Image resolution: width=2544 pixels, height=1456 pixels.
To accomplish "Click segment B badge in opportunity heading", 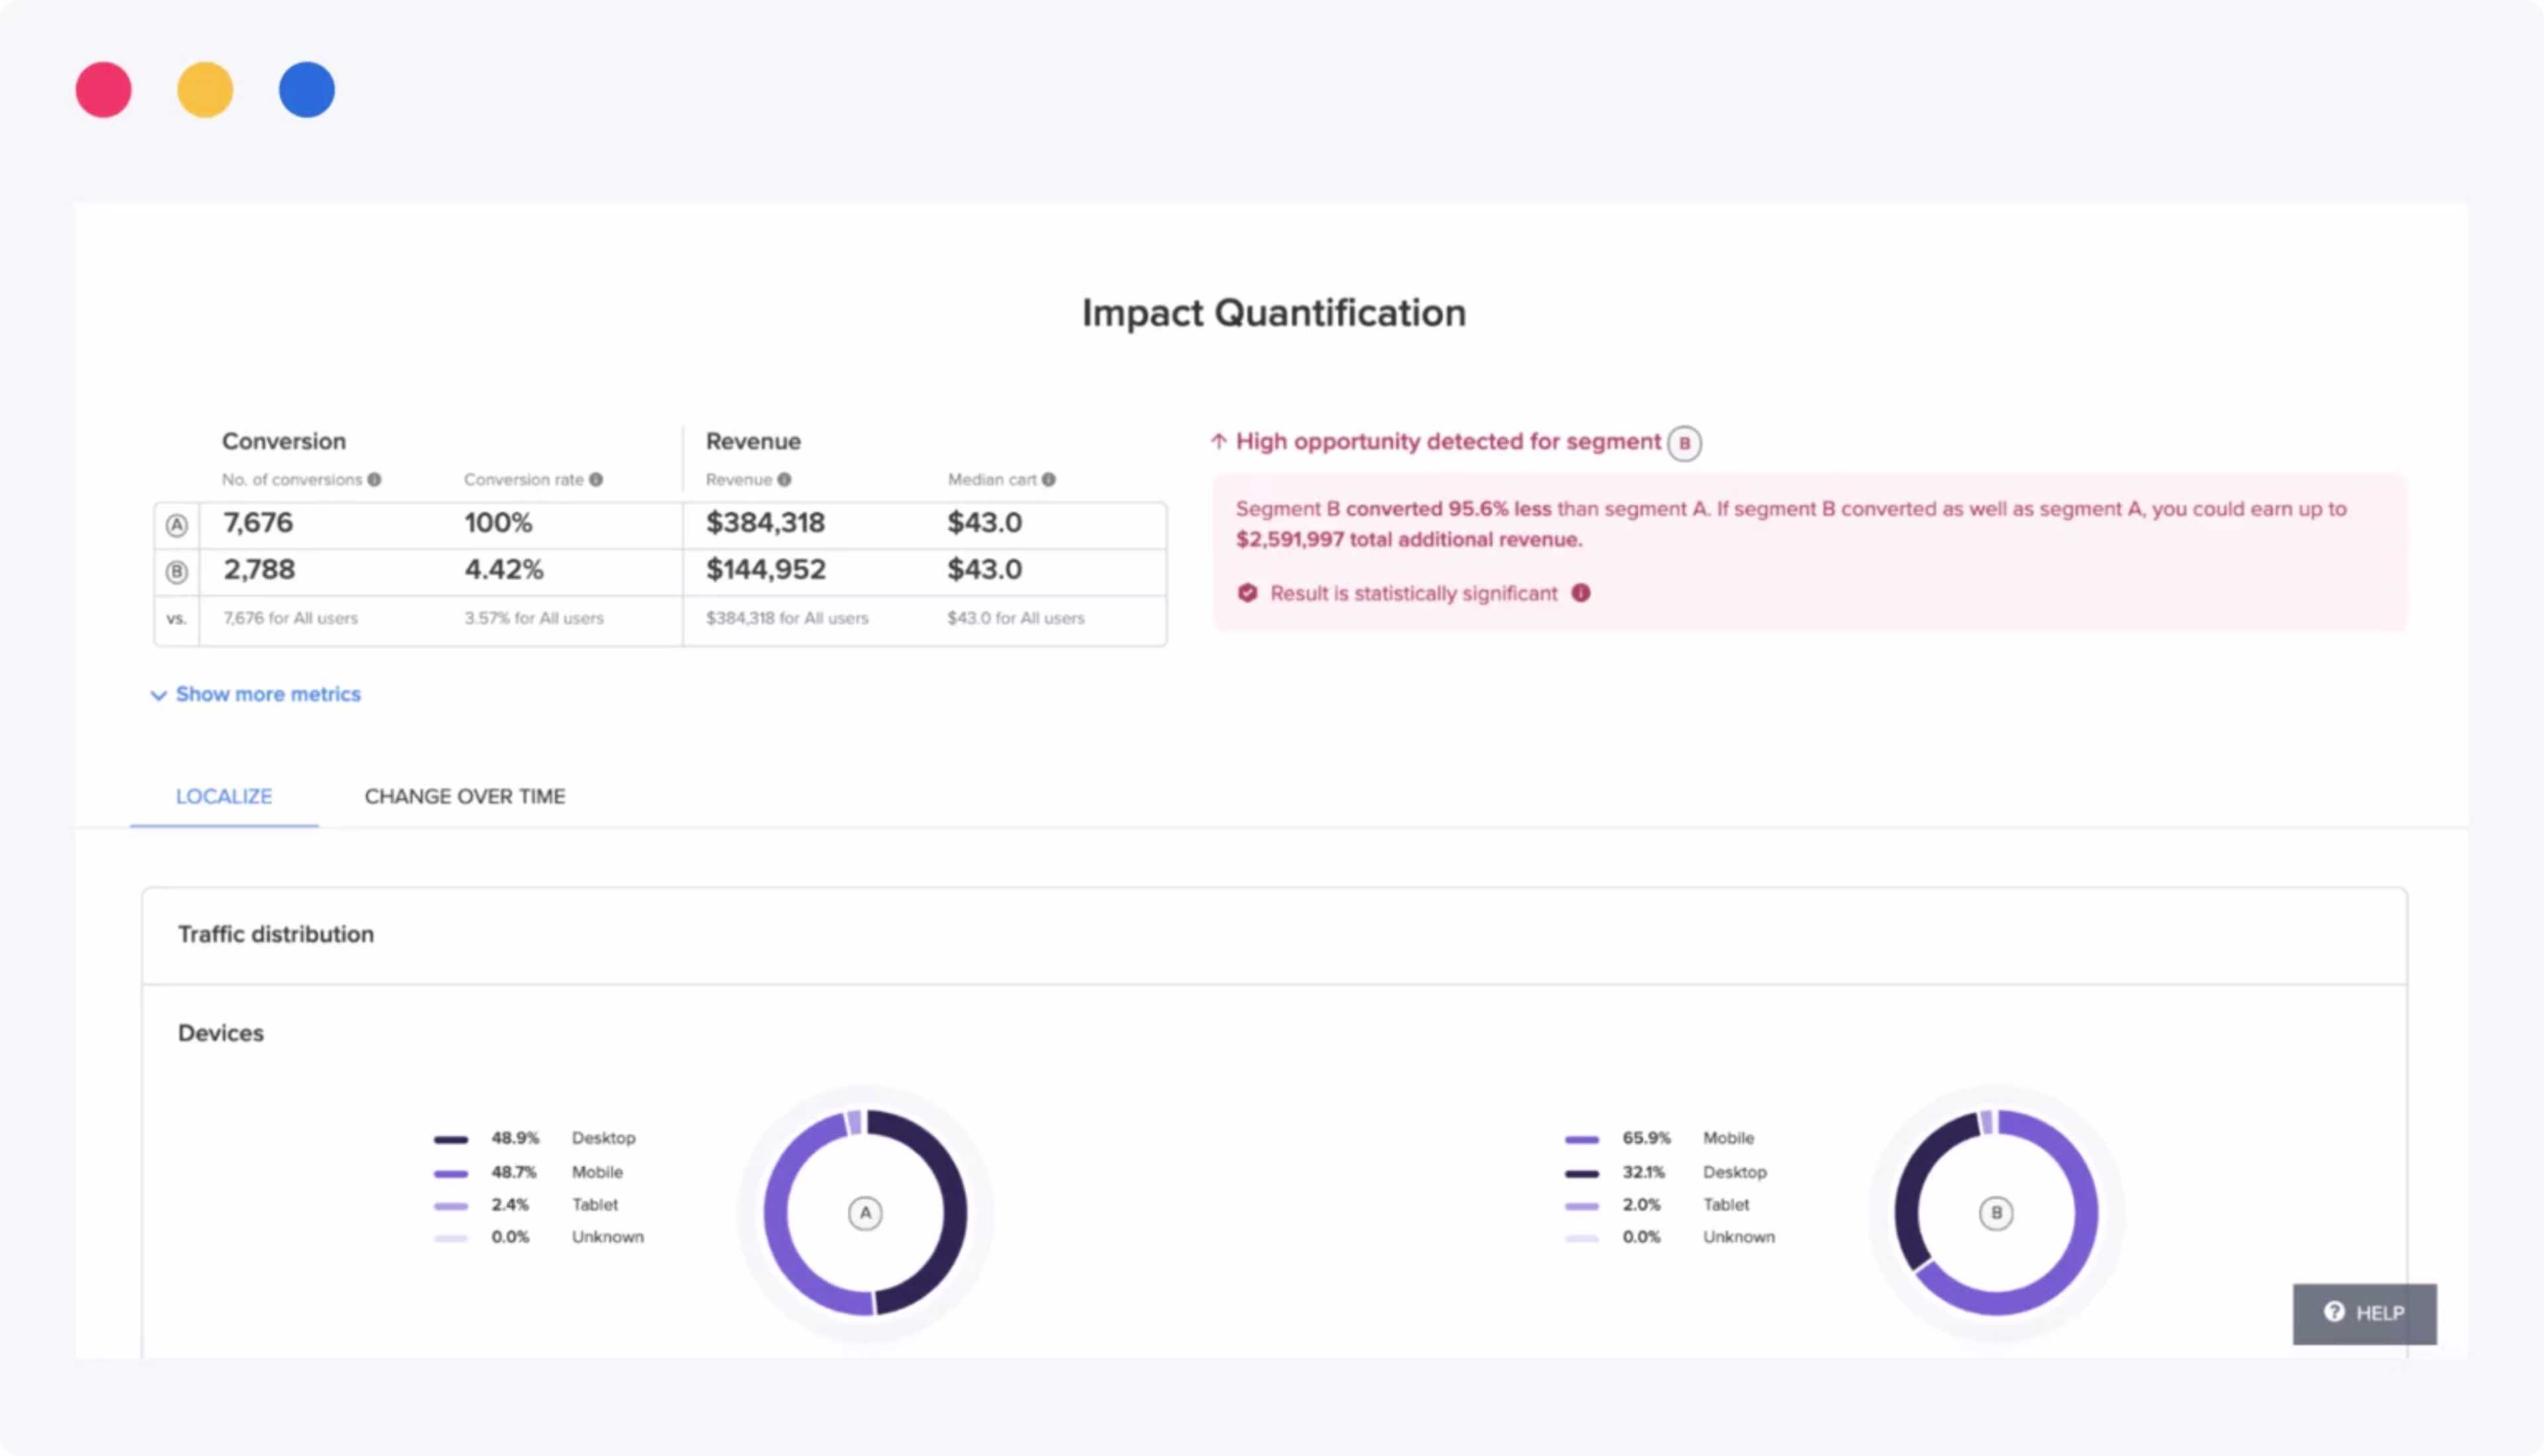I will point(1684,443).
